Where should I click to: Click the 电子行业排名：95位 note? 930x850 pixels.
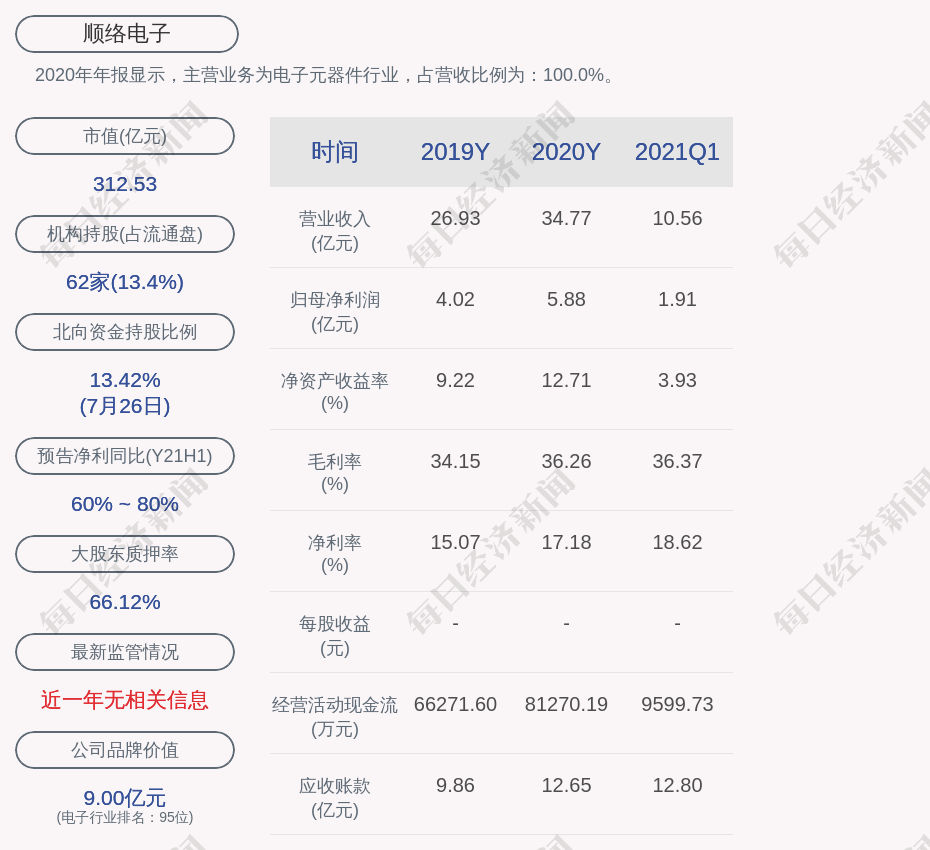coord(125,817)
